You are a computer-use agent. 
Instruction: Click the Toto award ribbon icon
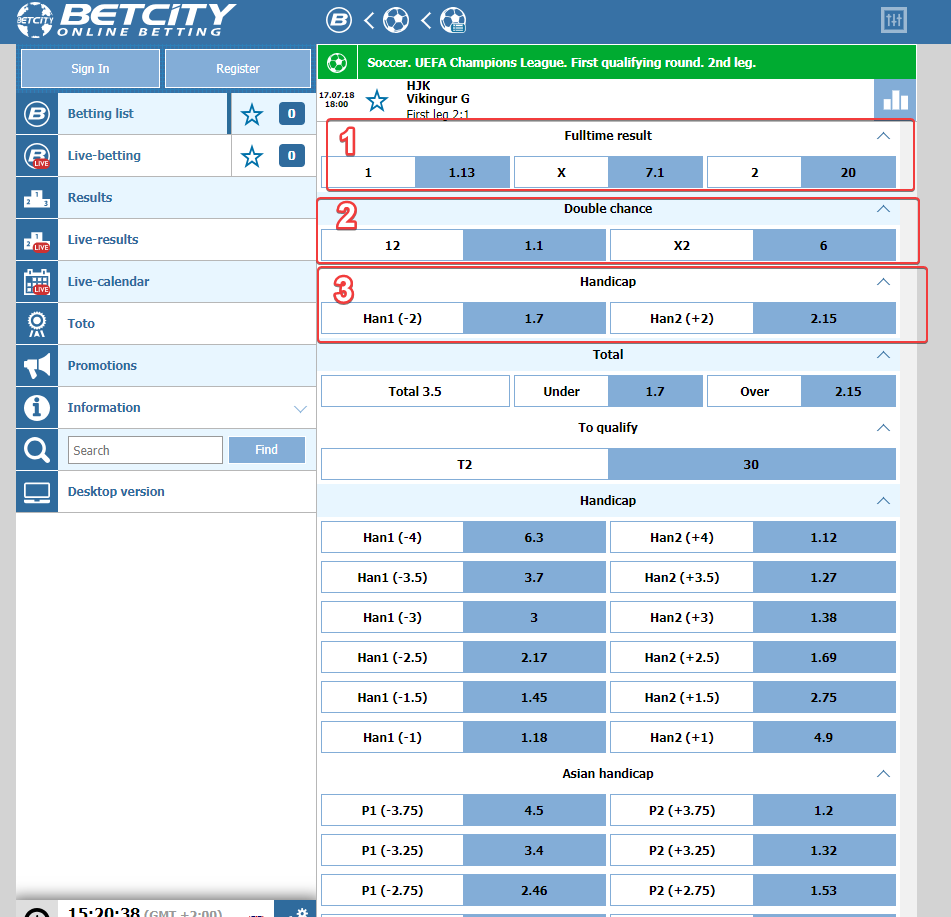pyautogui.click(x=37, y=324)
